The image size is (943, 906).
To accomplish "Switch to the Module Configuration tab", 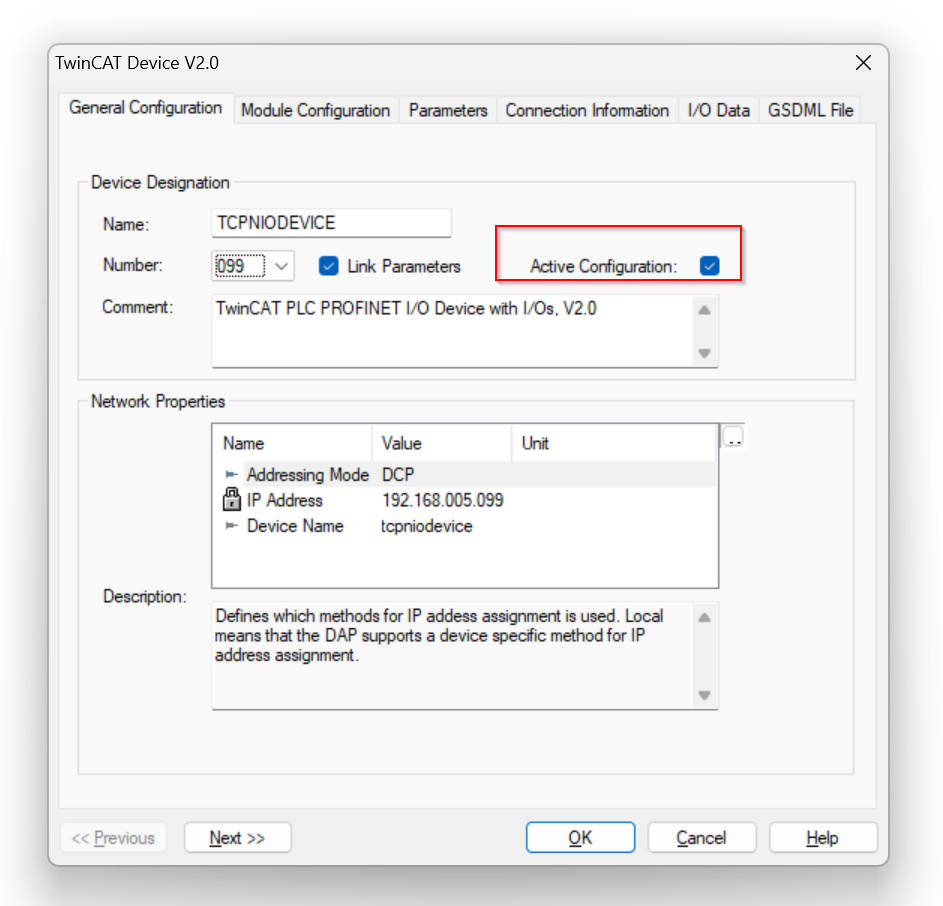I will coord(316,110).
